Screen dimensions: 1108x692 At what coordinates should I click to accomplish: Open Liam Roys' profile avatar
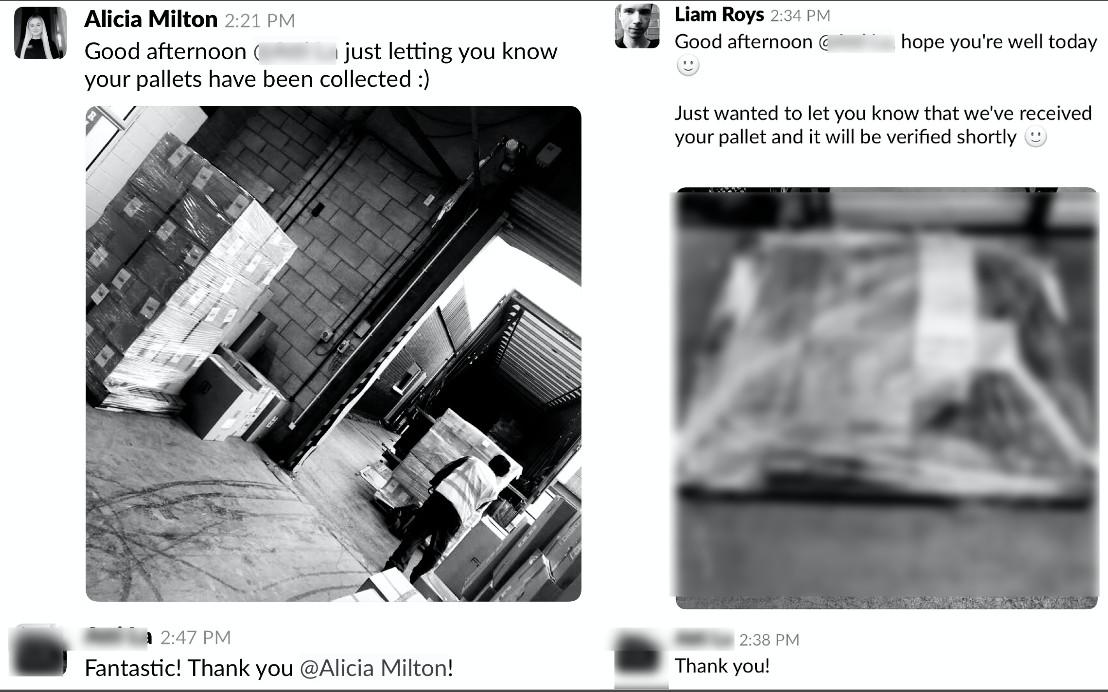point(637,26)
